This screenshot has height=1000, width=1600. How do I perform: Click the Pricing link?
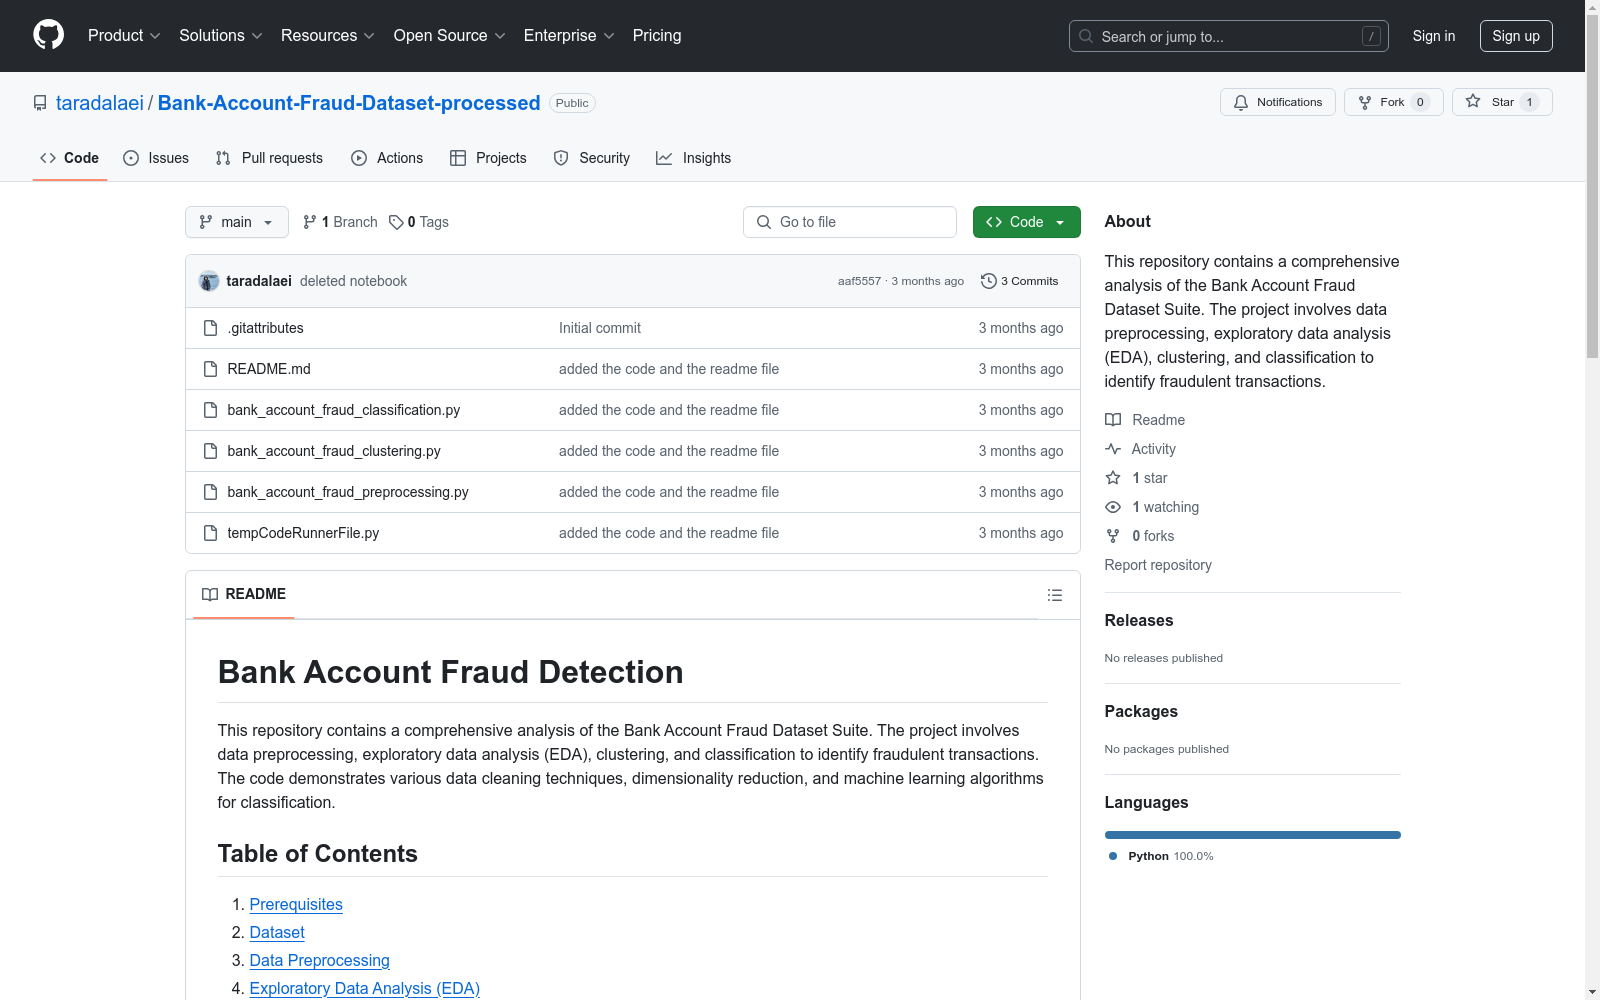pyautogui.click(x=657, y=35)
